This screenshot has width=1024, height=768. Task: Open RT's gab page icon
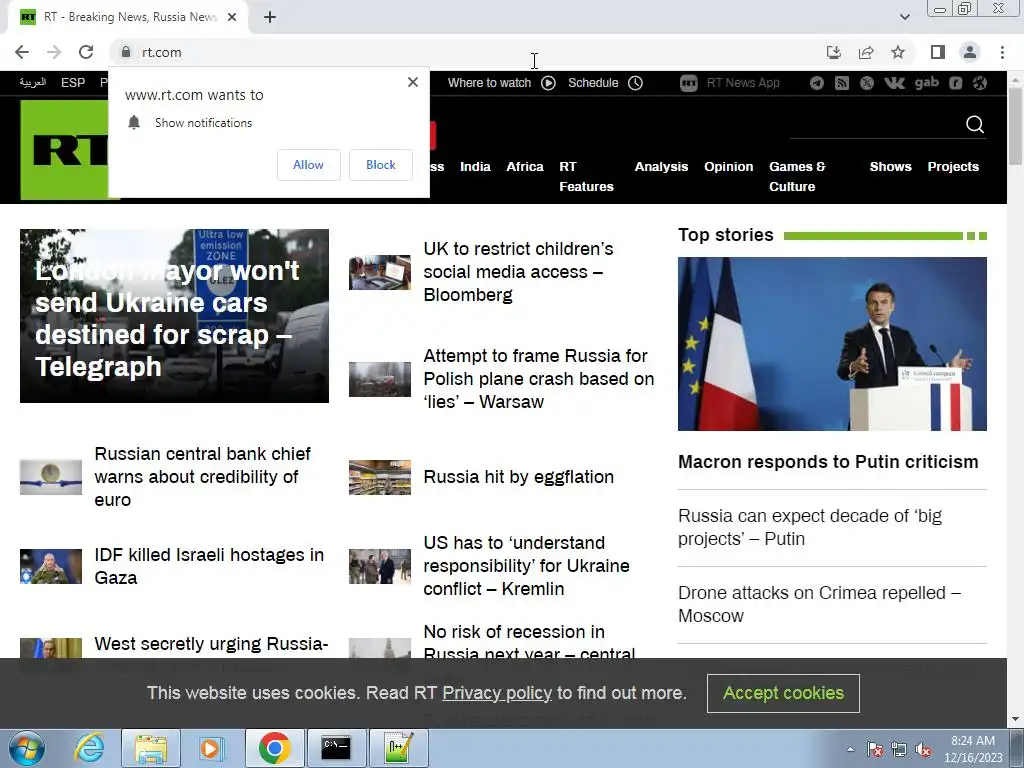927,82
